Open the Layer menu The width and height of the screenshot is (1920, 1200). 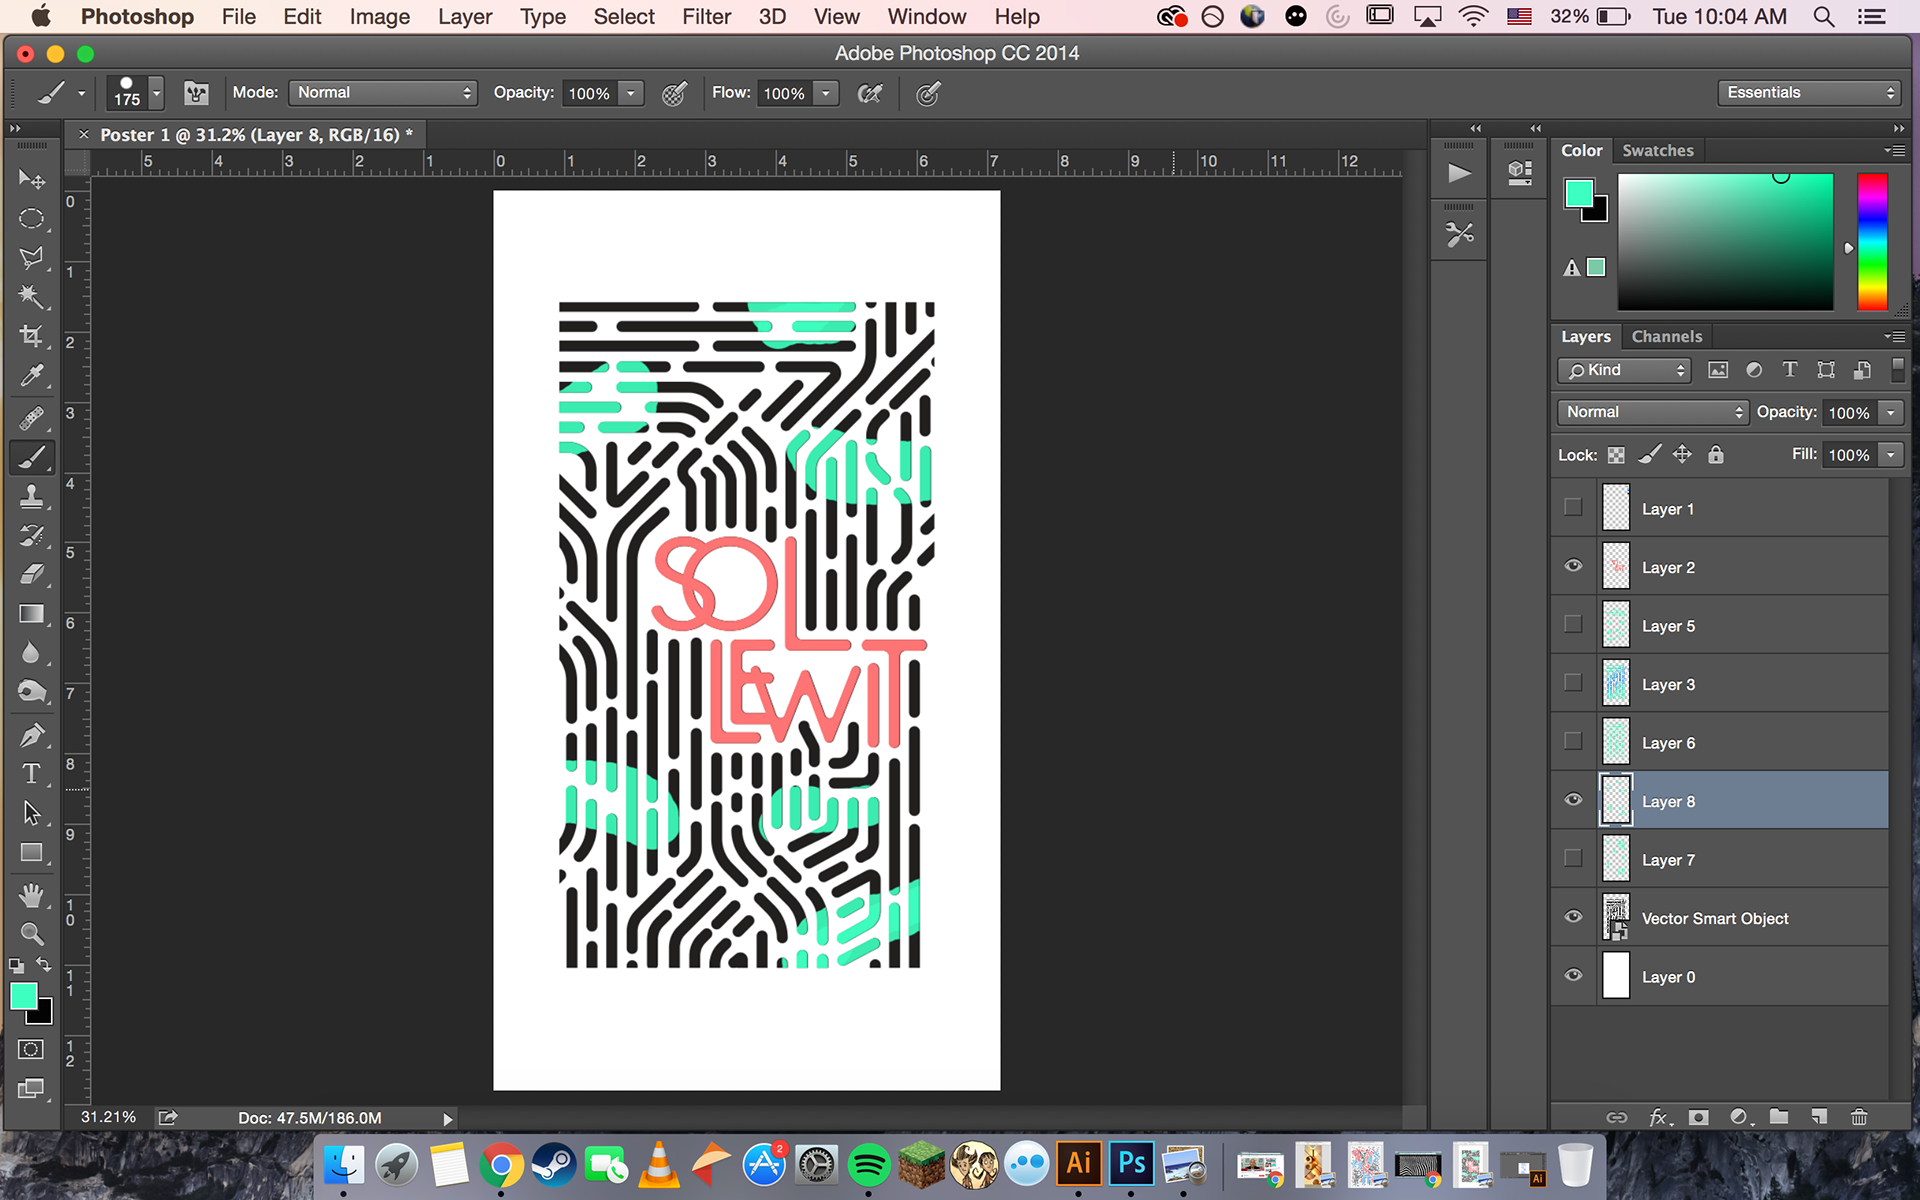465,17
